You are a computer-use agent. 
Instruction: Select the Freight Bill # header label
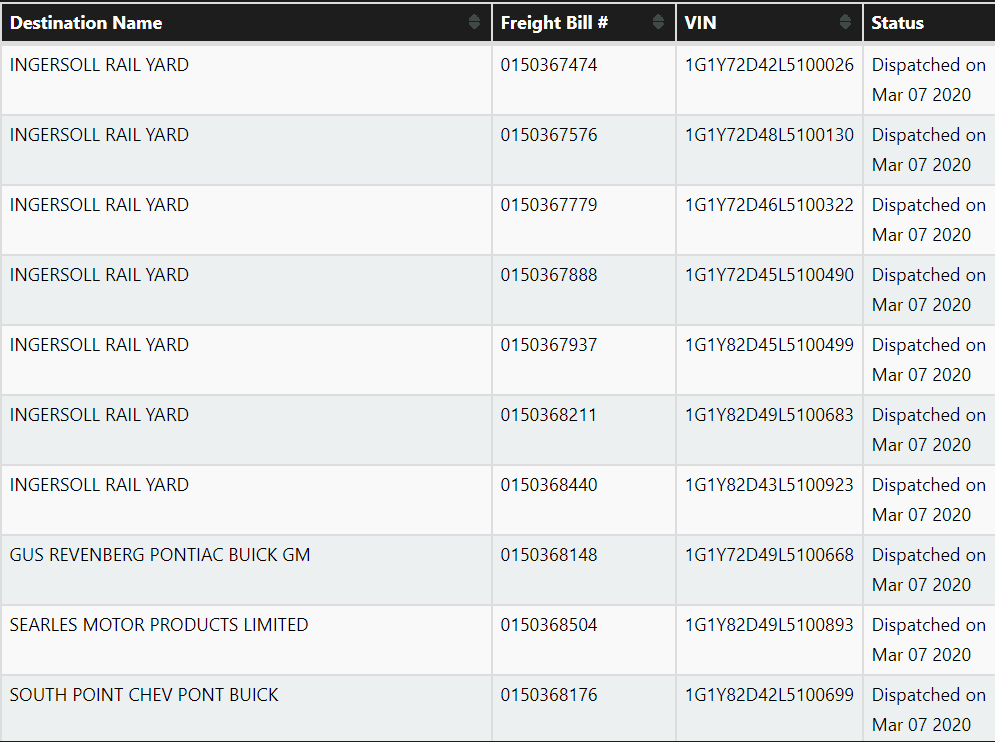[555, 22]
